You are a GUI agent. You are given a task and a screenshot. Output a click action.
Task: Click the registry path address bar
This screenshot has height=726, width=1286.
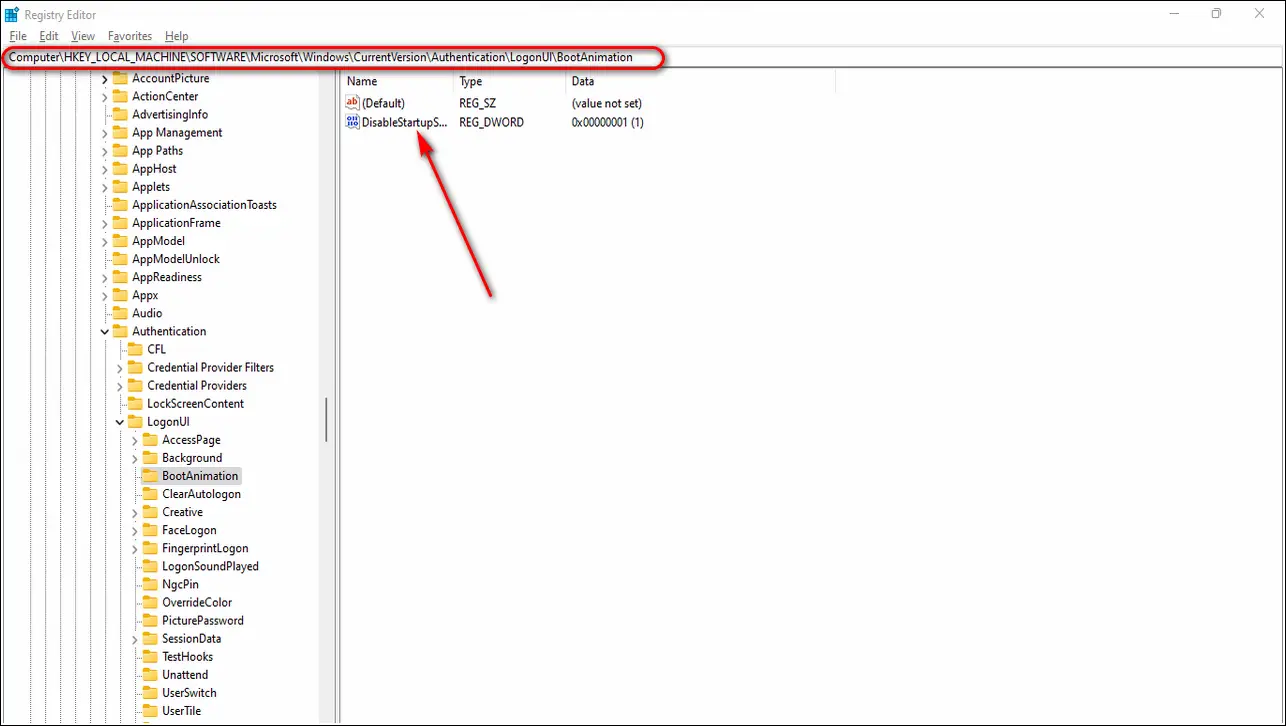(643, 58)
